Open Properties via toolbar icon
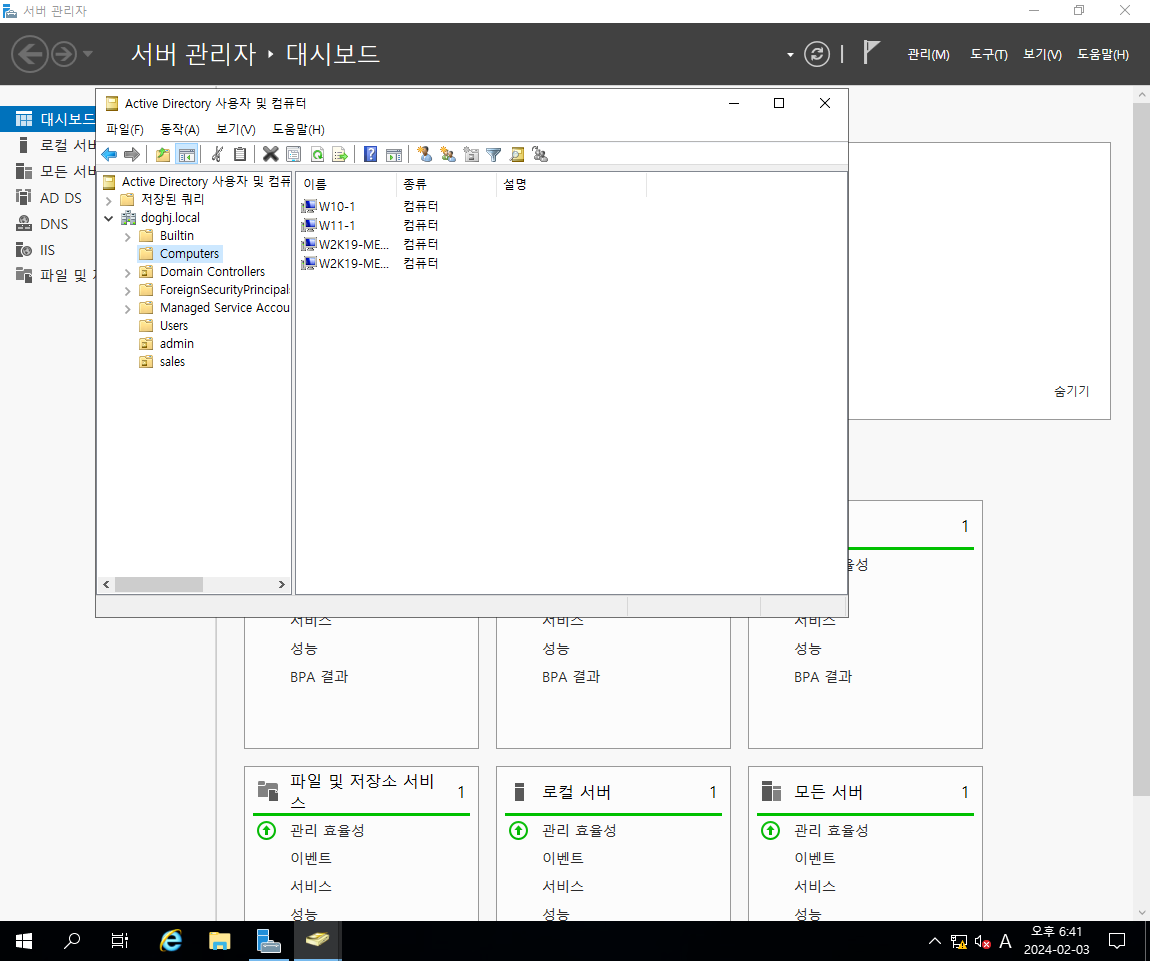 click(x=294, y=154)
